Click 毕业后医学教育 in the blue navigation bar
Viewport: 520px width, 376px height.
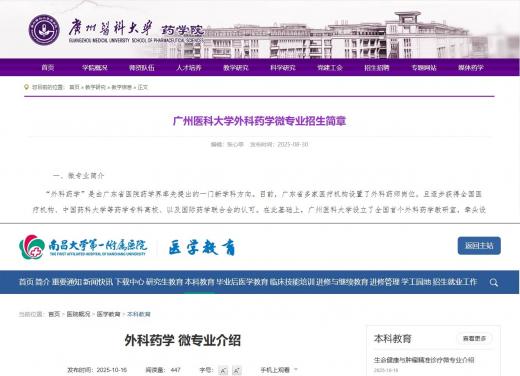click(x=242, y=282)
